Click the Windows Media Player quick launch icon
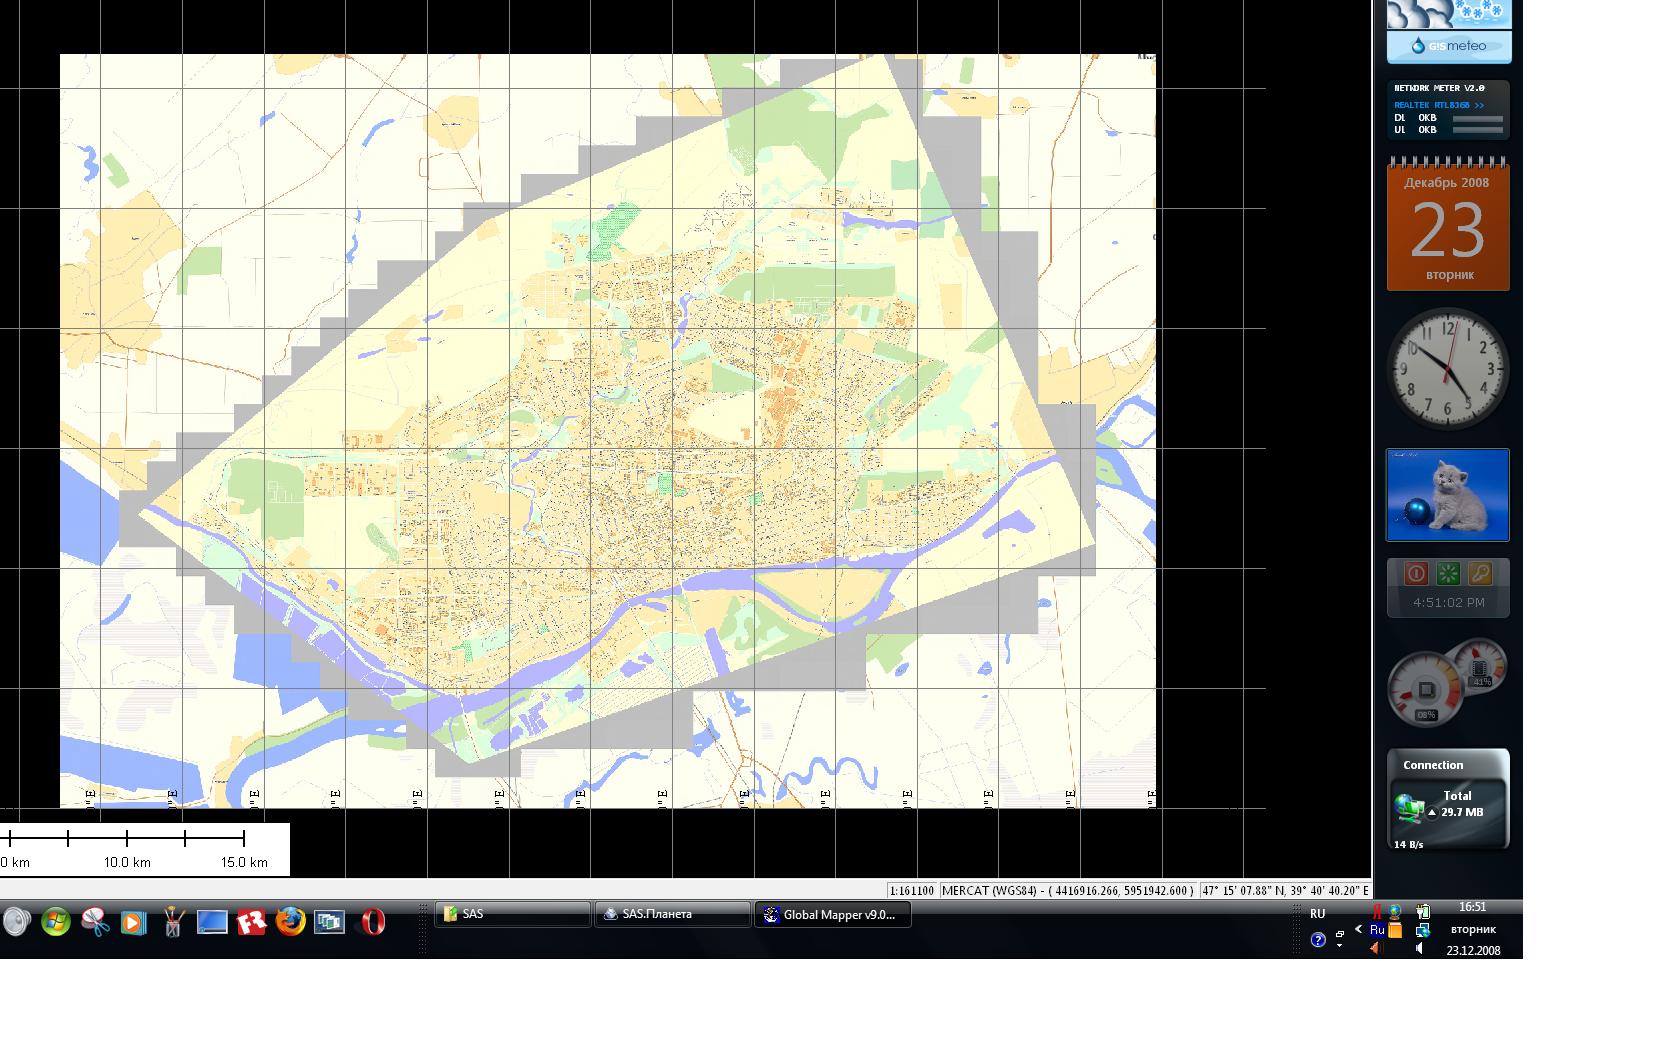The width and height of the screenshot is (1680, 1050). tap(133, 921)
